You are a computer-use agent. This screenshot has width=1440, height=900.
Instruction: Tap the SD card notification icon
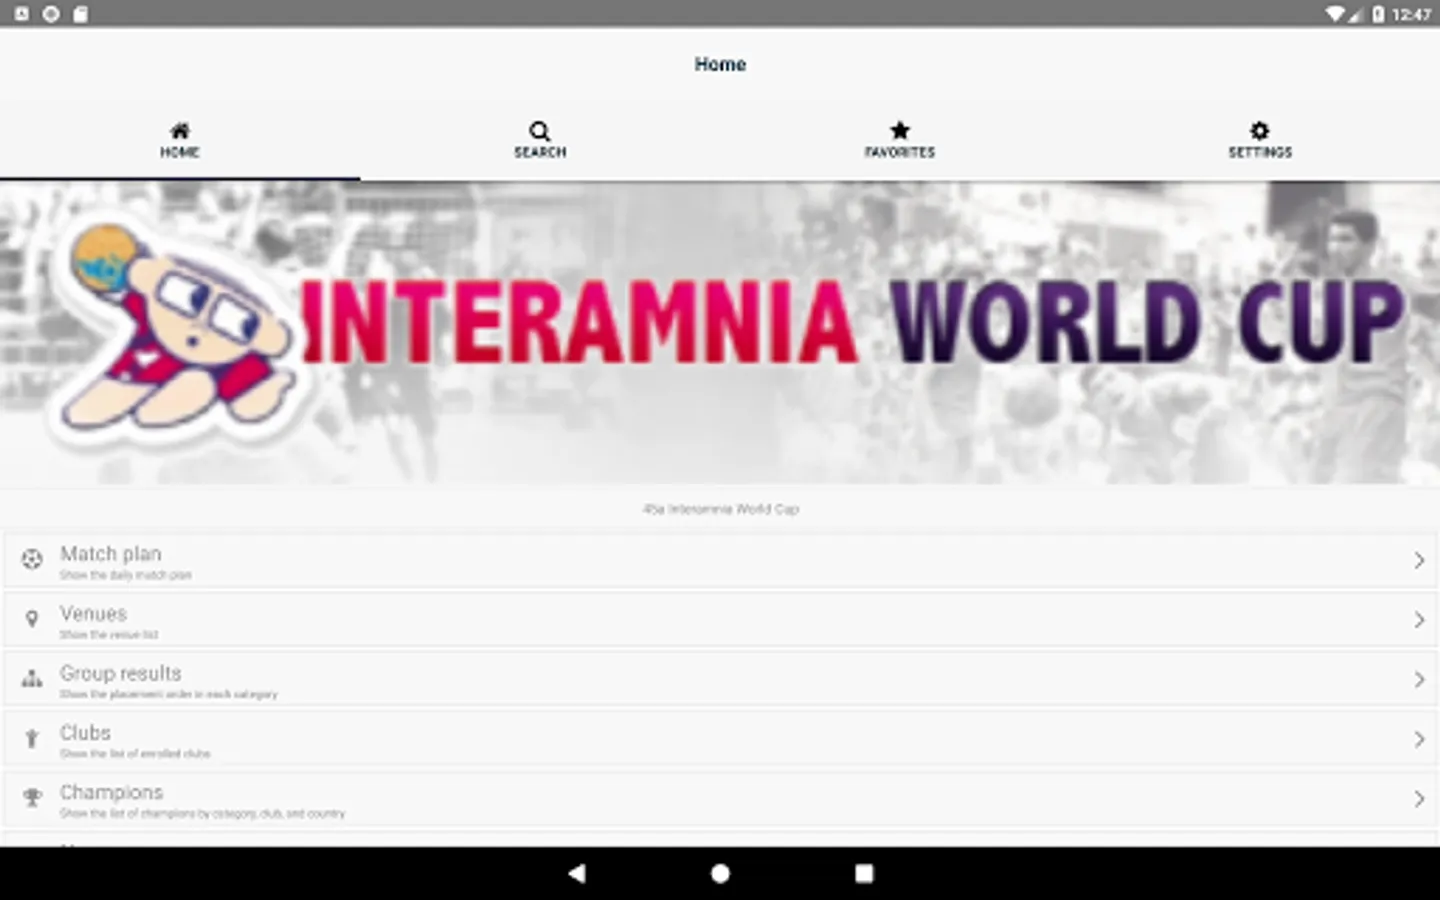[80, 14]
